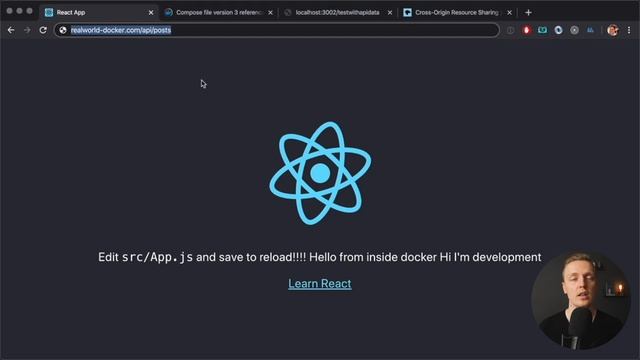Close the localhost:3002 tab
640x360 pixels.
click(x=390, y=13)
